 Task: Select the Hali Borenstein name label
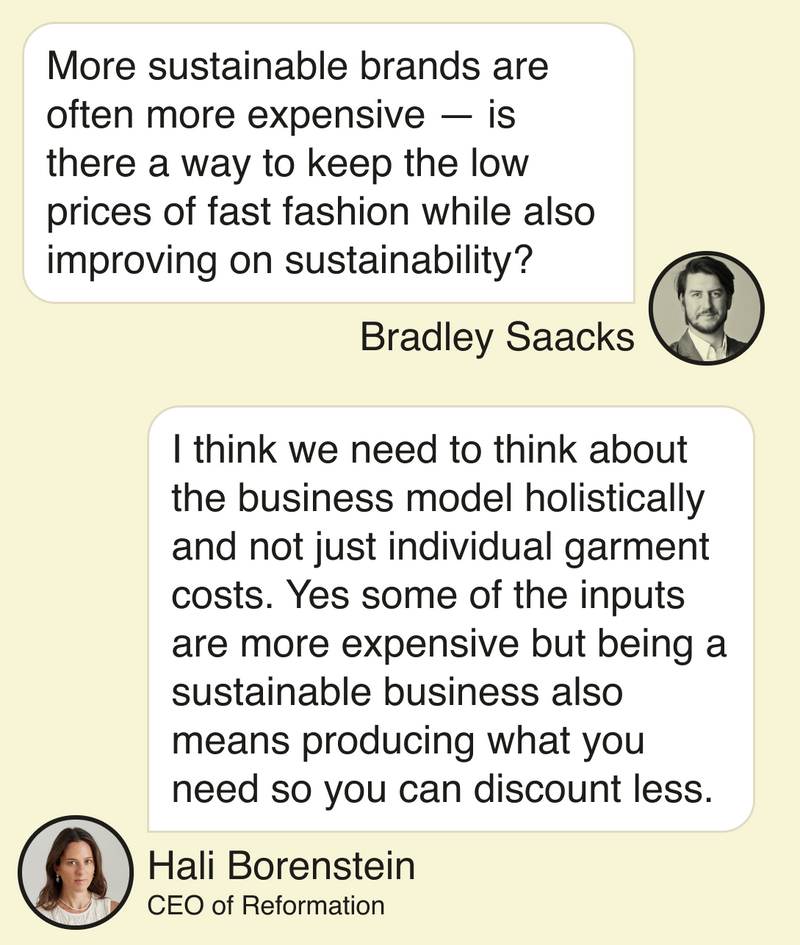282,866
